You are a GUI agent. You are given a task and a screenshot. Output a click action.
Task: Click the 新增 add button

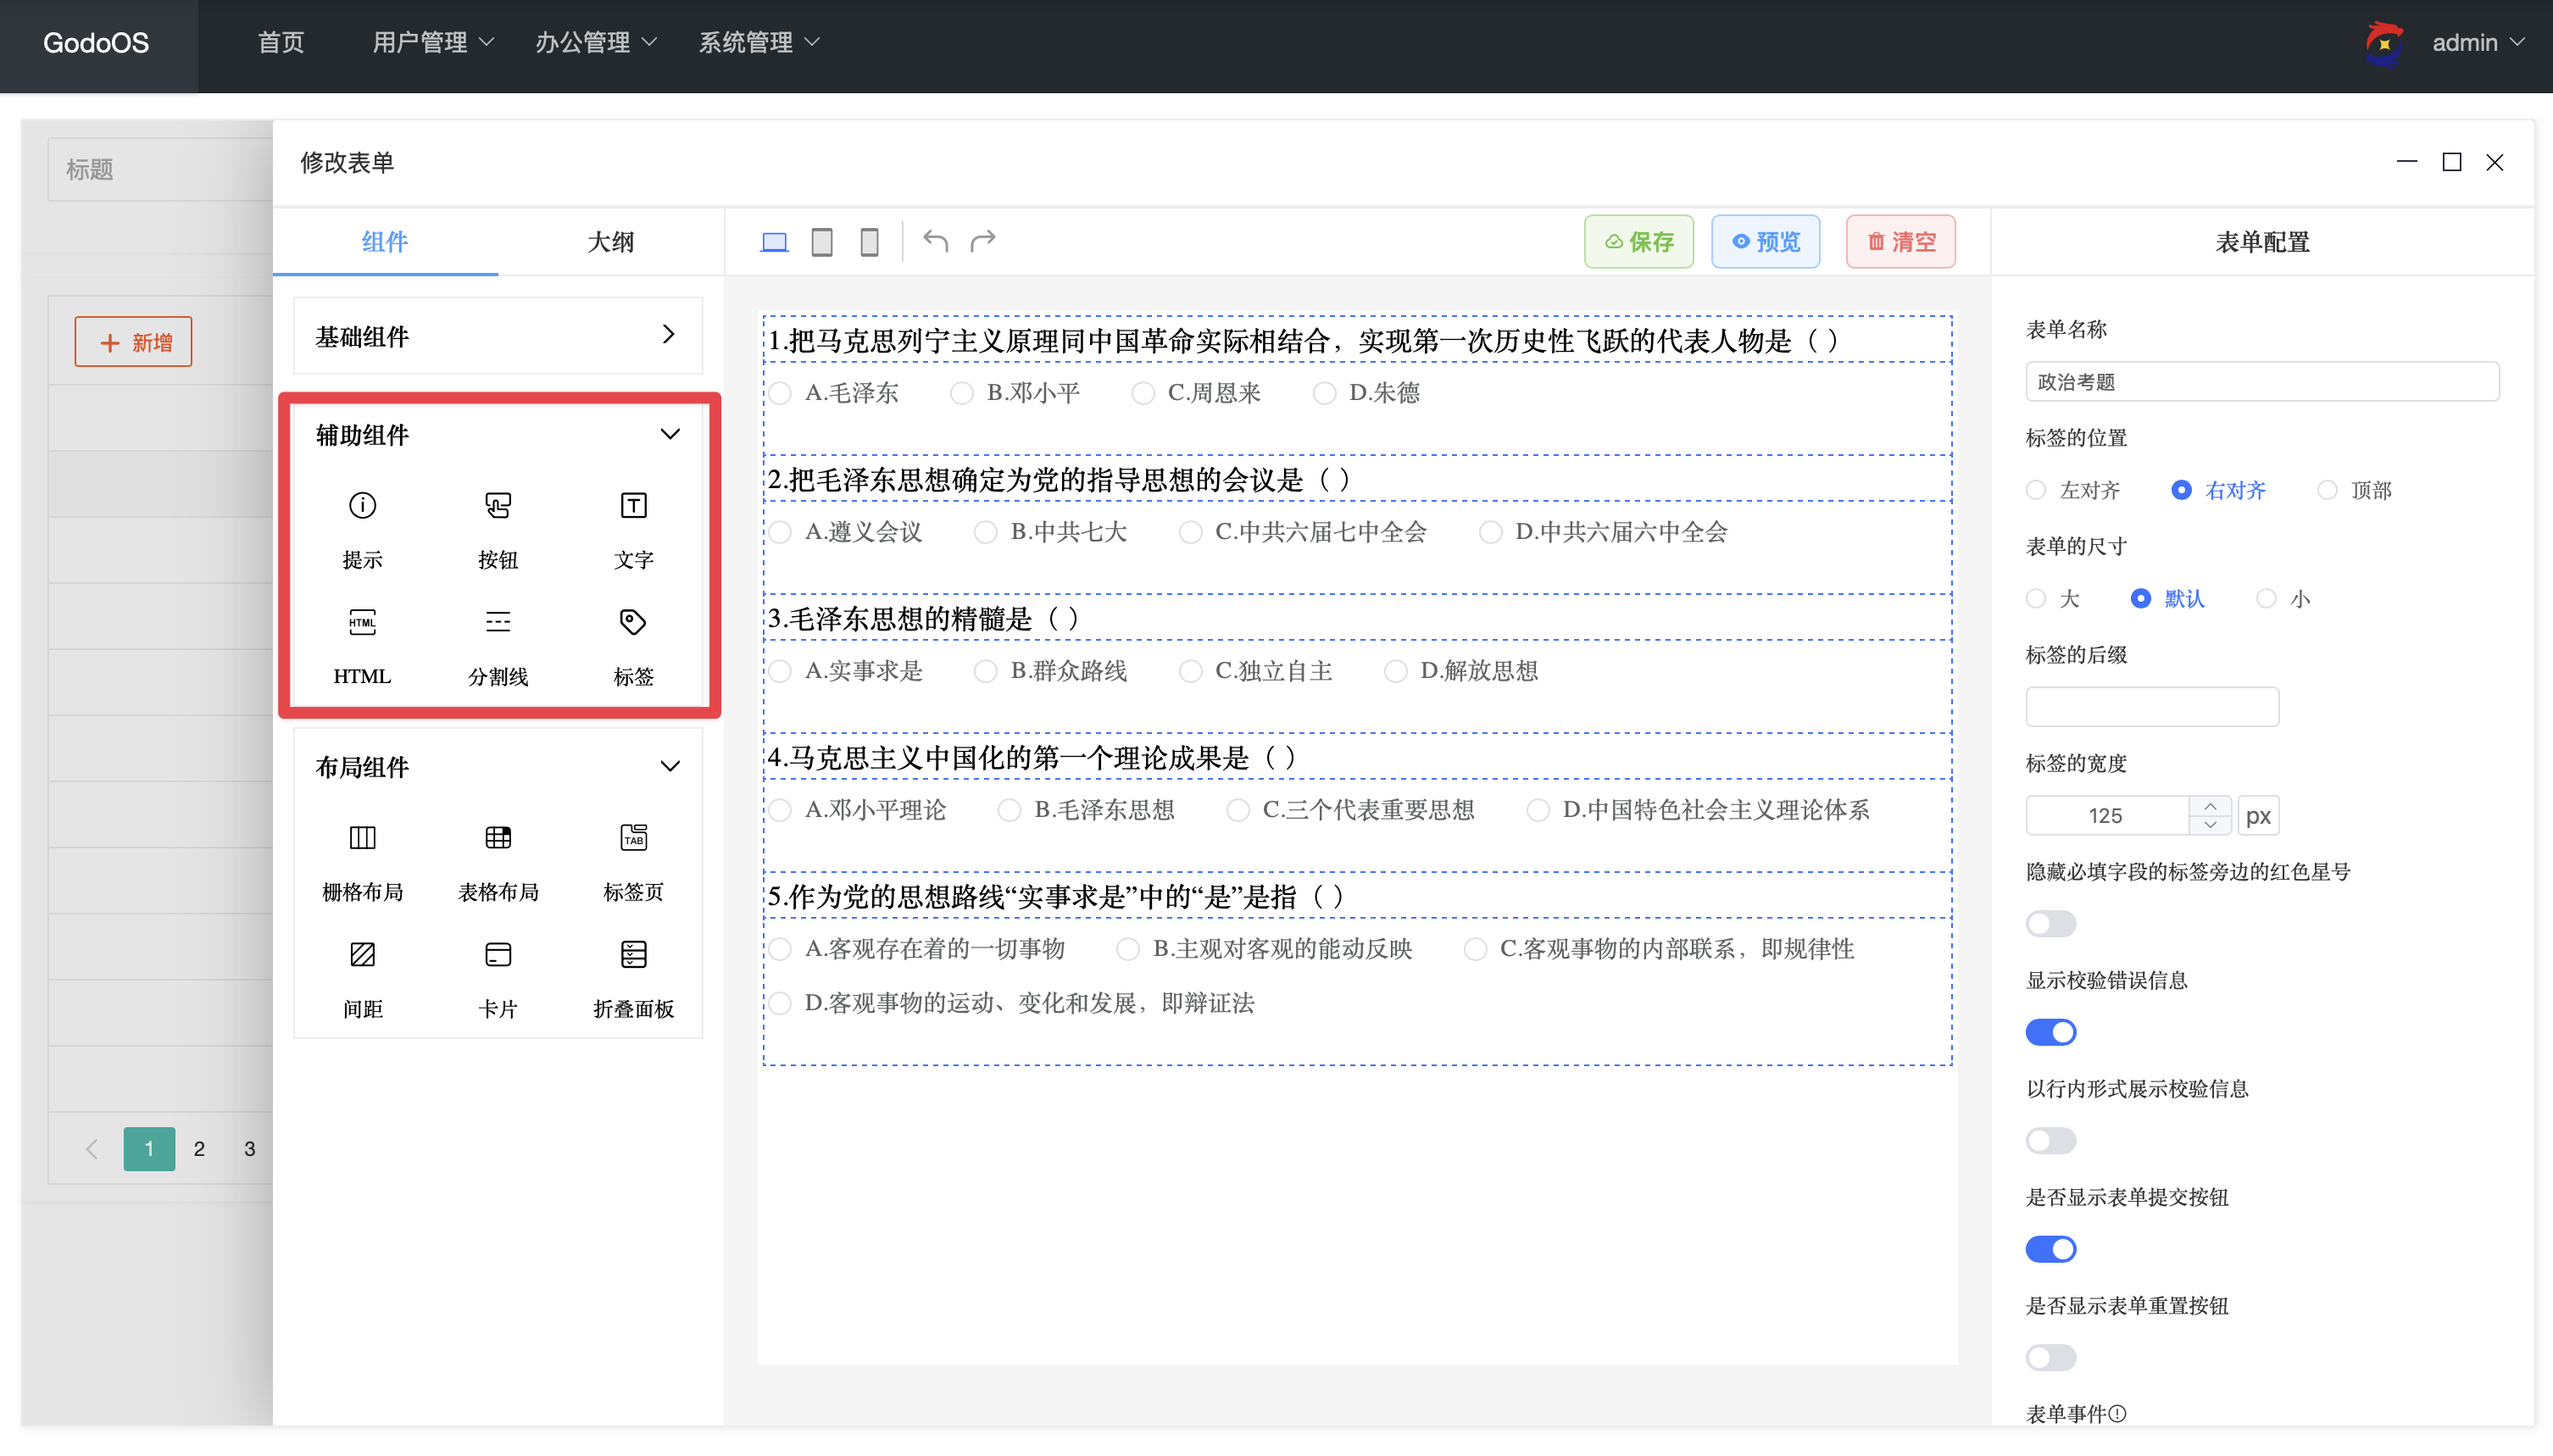click(x=133, y=342)
